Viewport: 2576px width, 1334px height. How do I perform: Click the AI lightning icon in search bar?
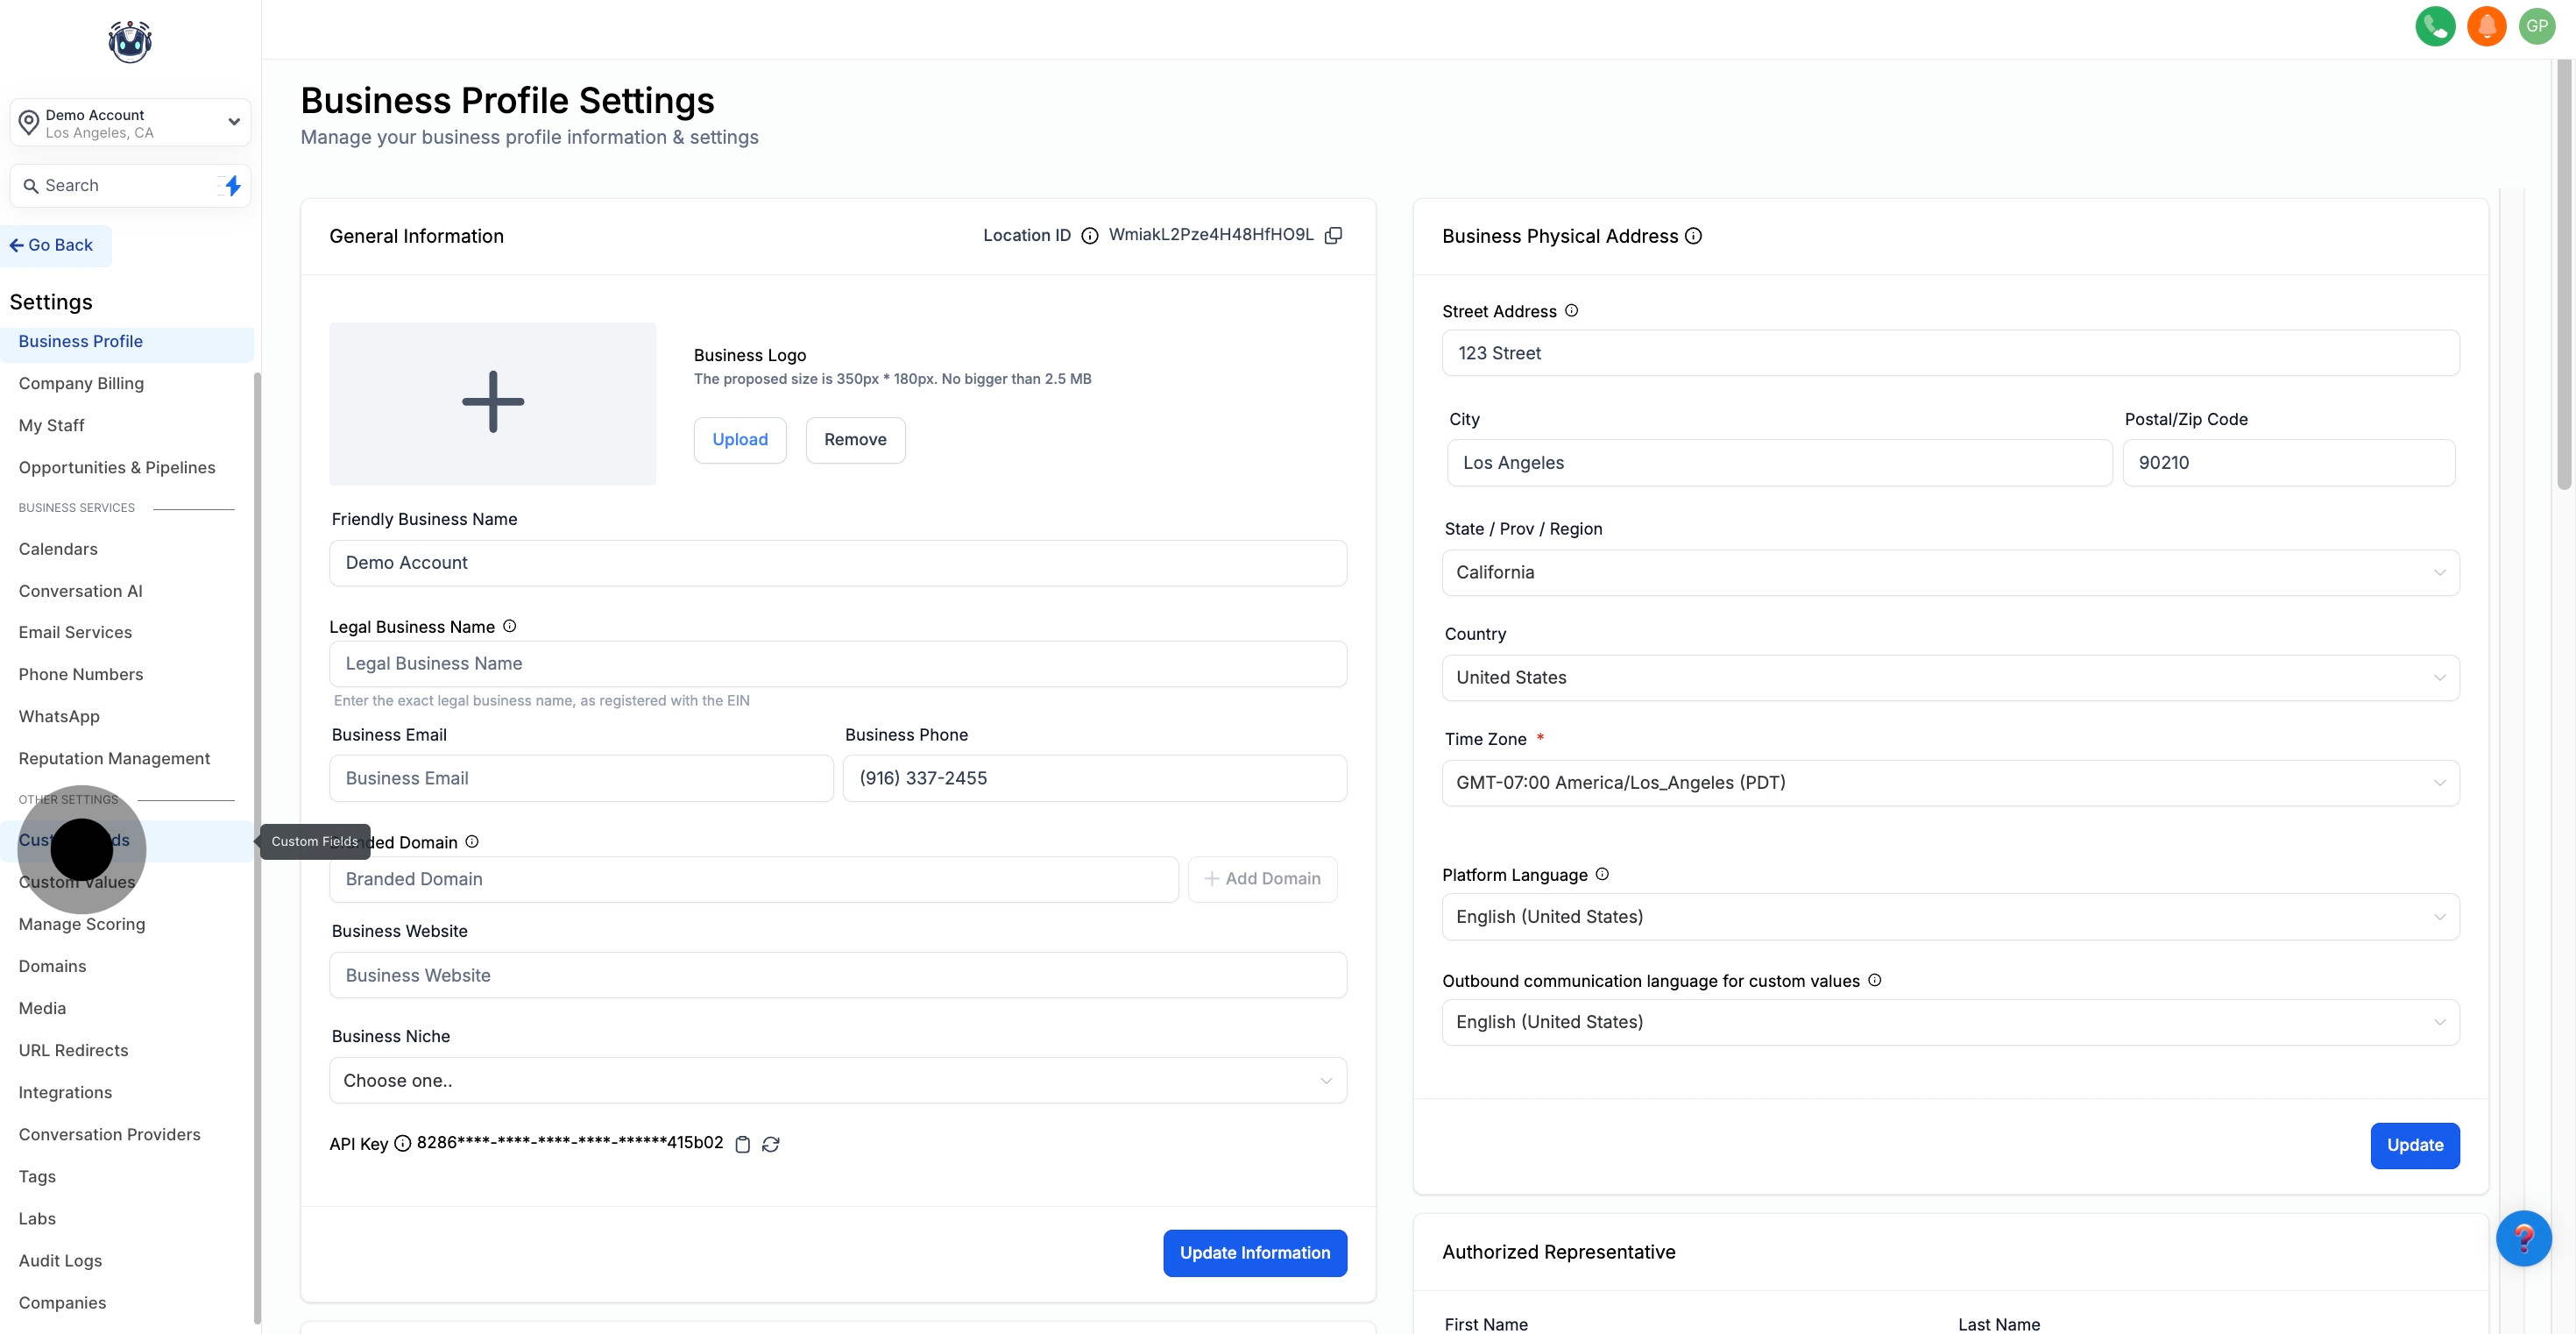(229, 185)
